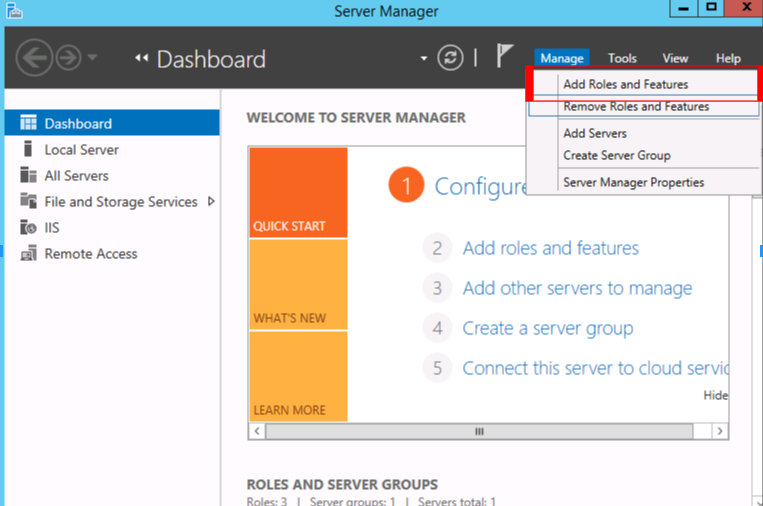The height and width of the screenshot is (506, 763).
Task: Click the step 5 number circle
Action: [x=437, y=368]
